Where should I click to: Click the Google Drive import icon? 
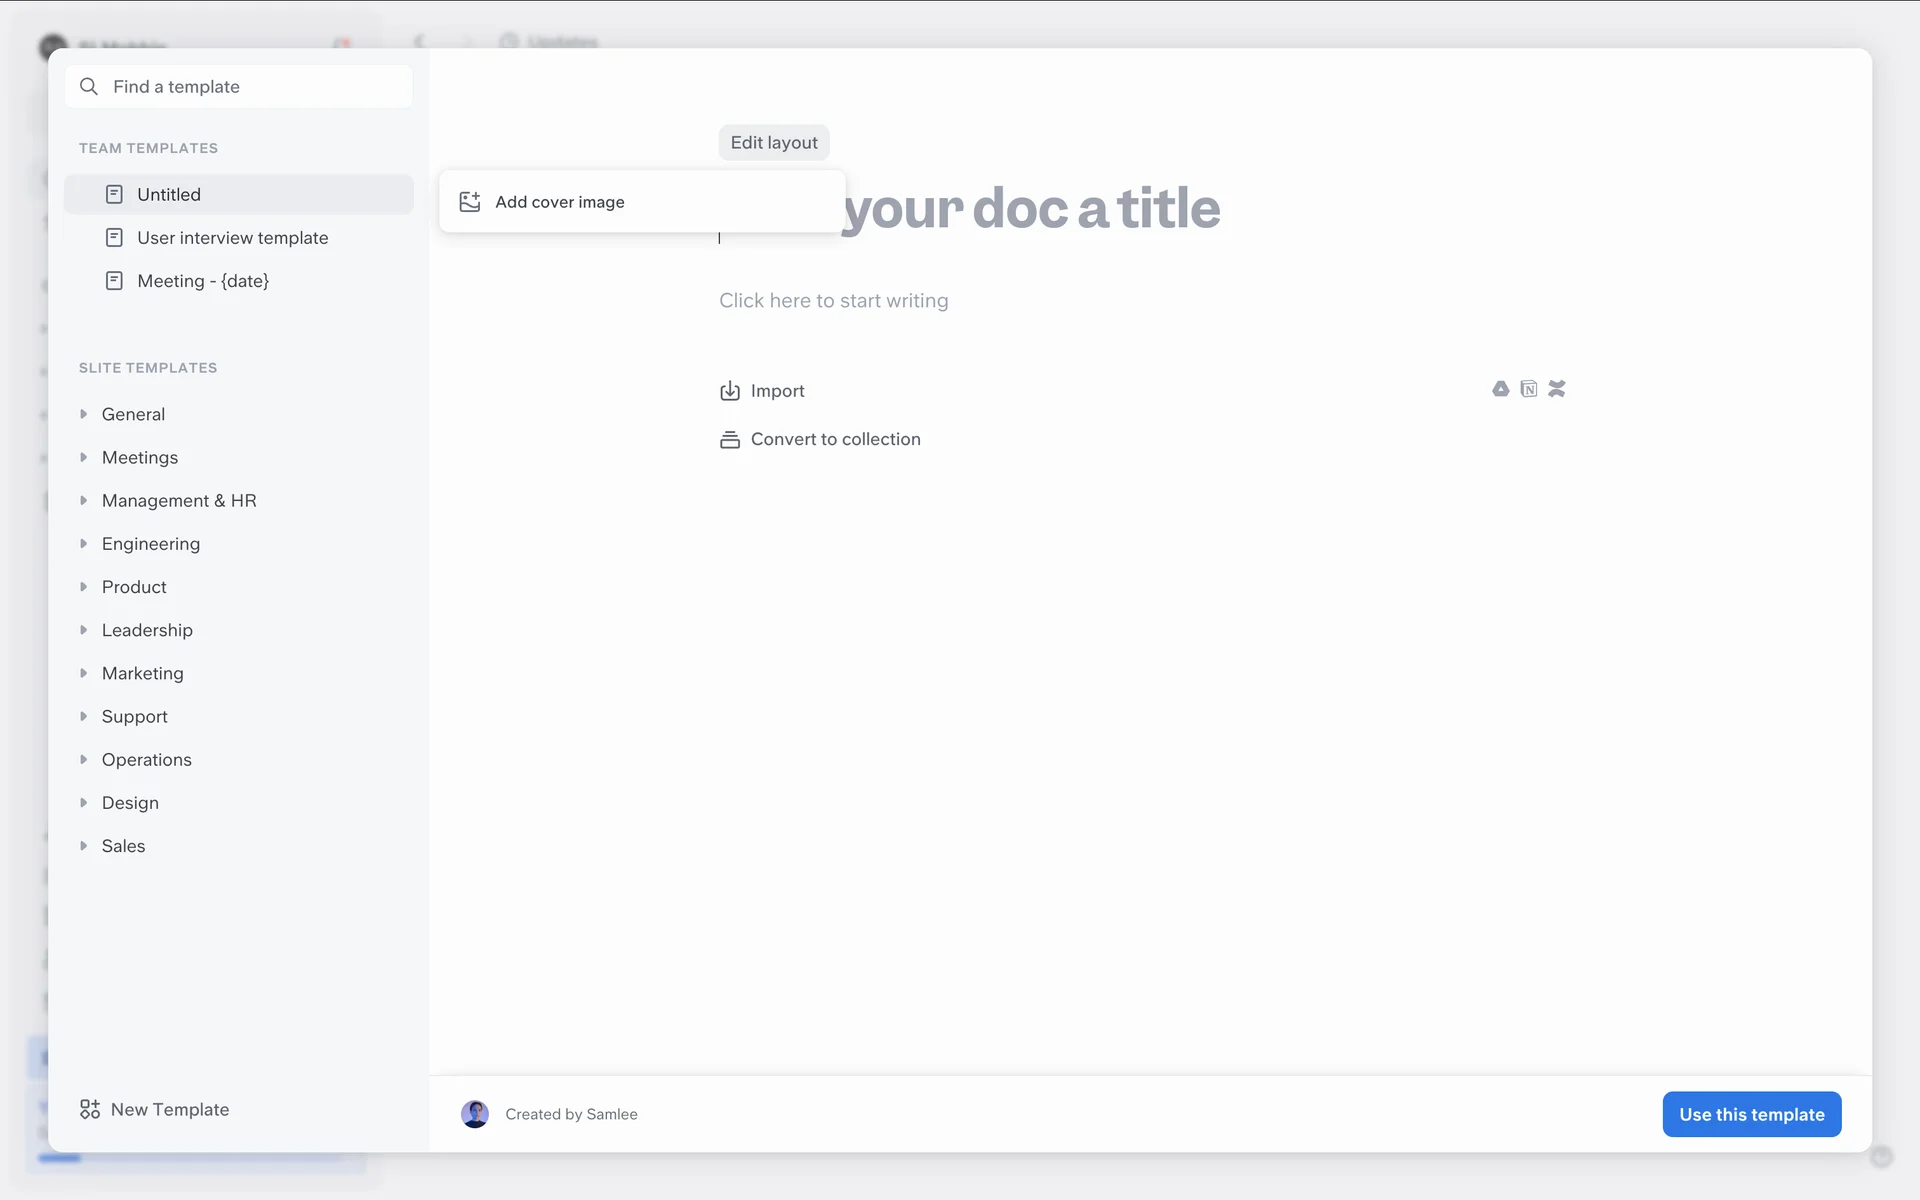(x=1500, y=389)
